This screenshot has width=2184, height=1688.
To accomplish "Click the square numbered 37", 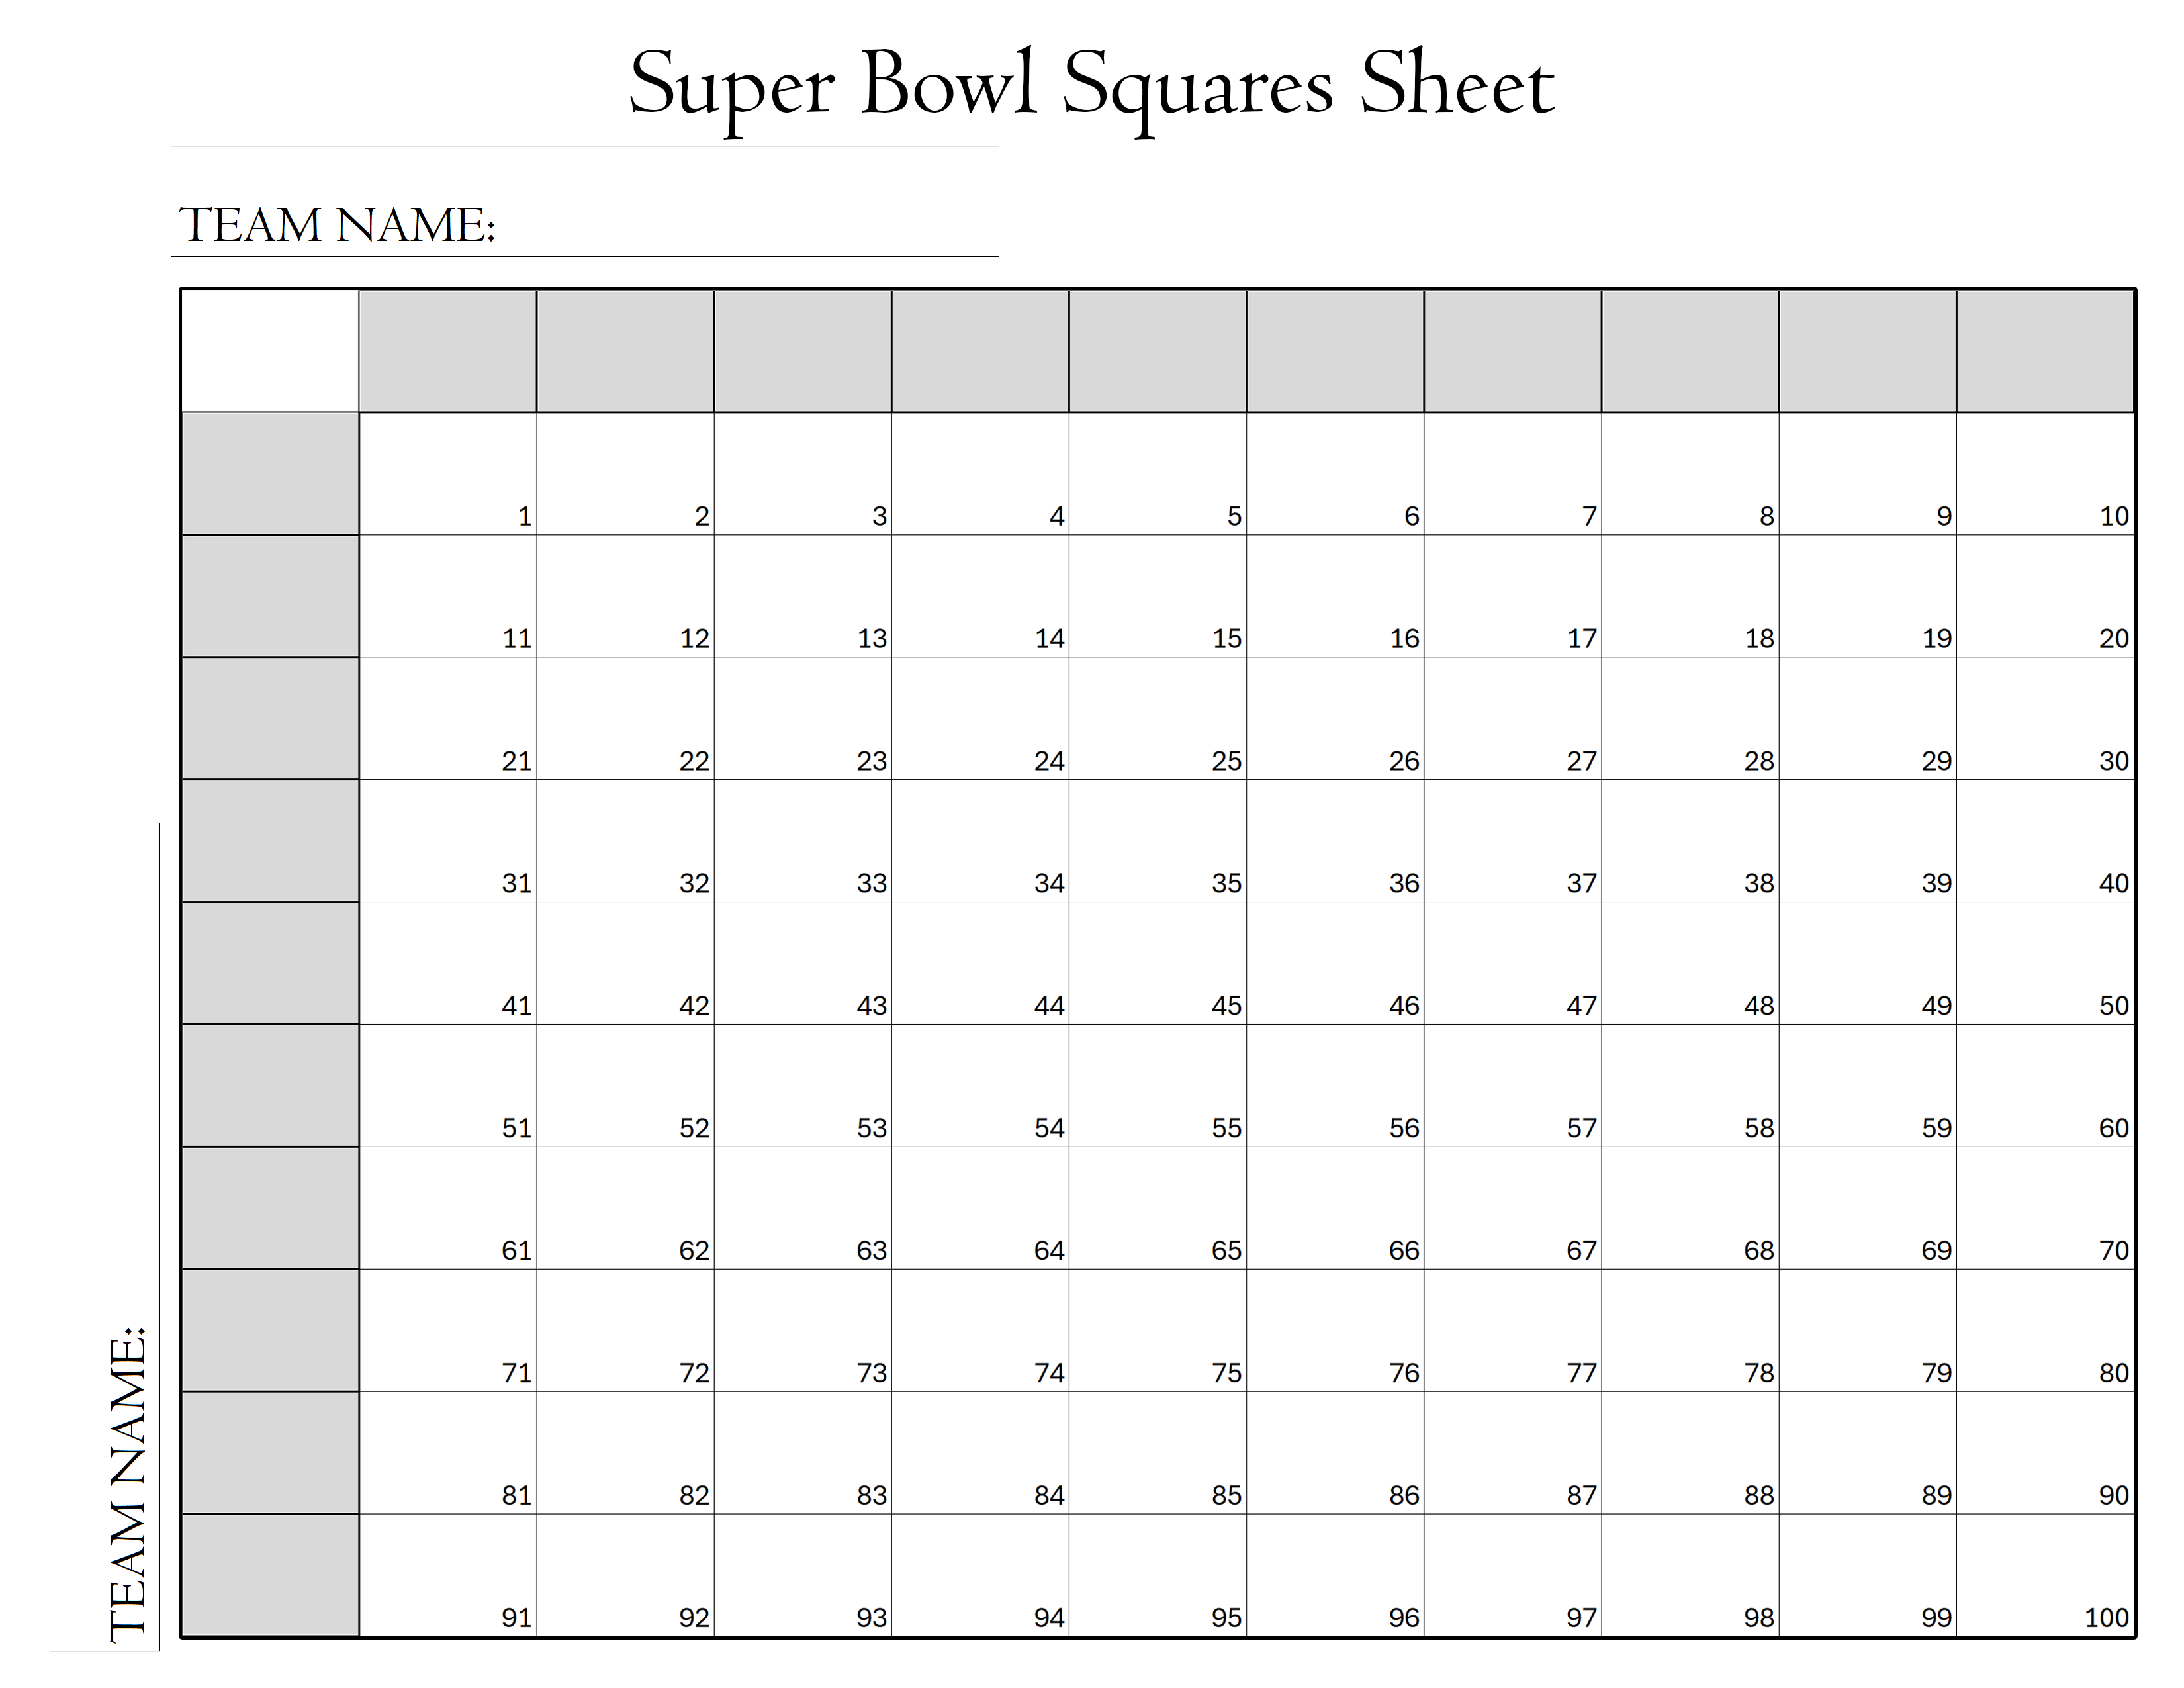I will point(1512,840).
